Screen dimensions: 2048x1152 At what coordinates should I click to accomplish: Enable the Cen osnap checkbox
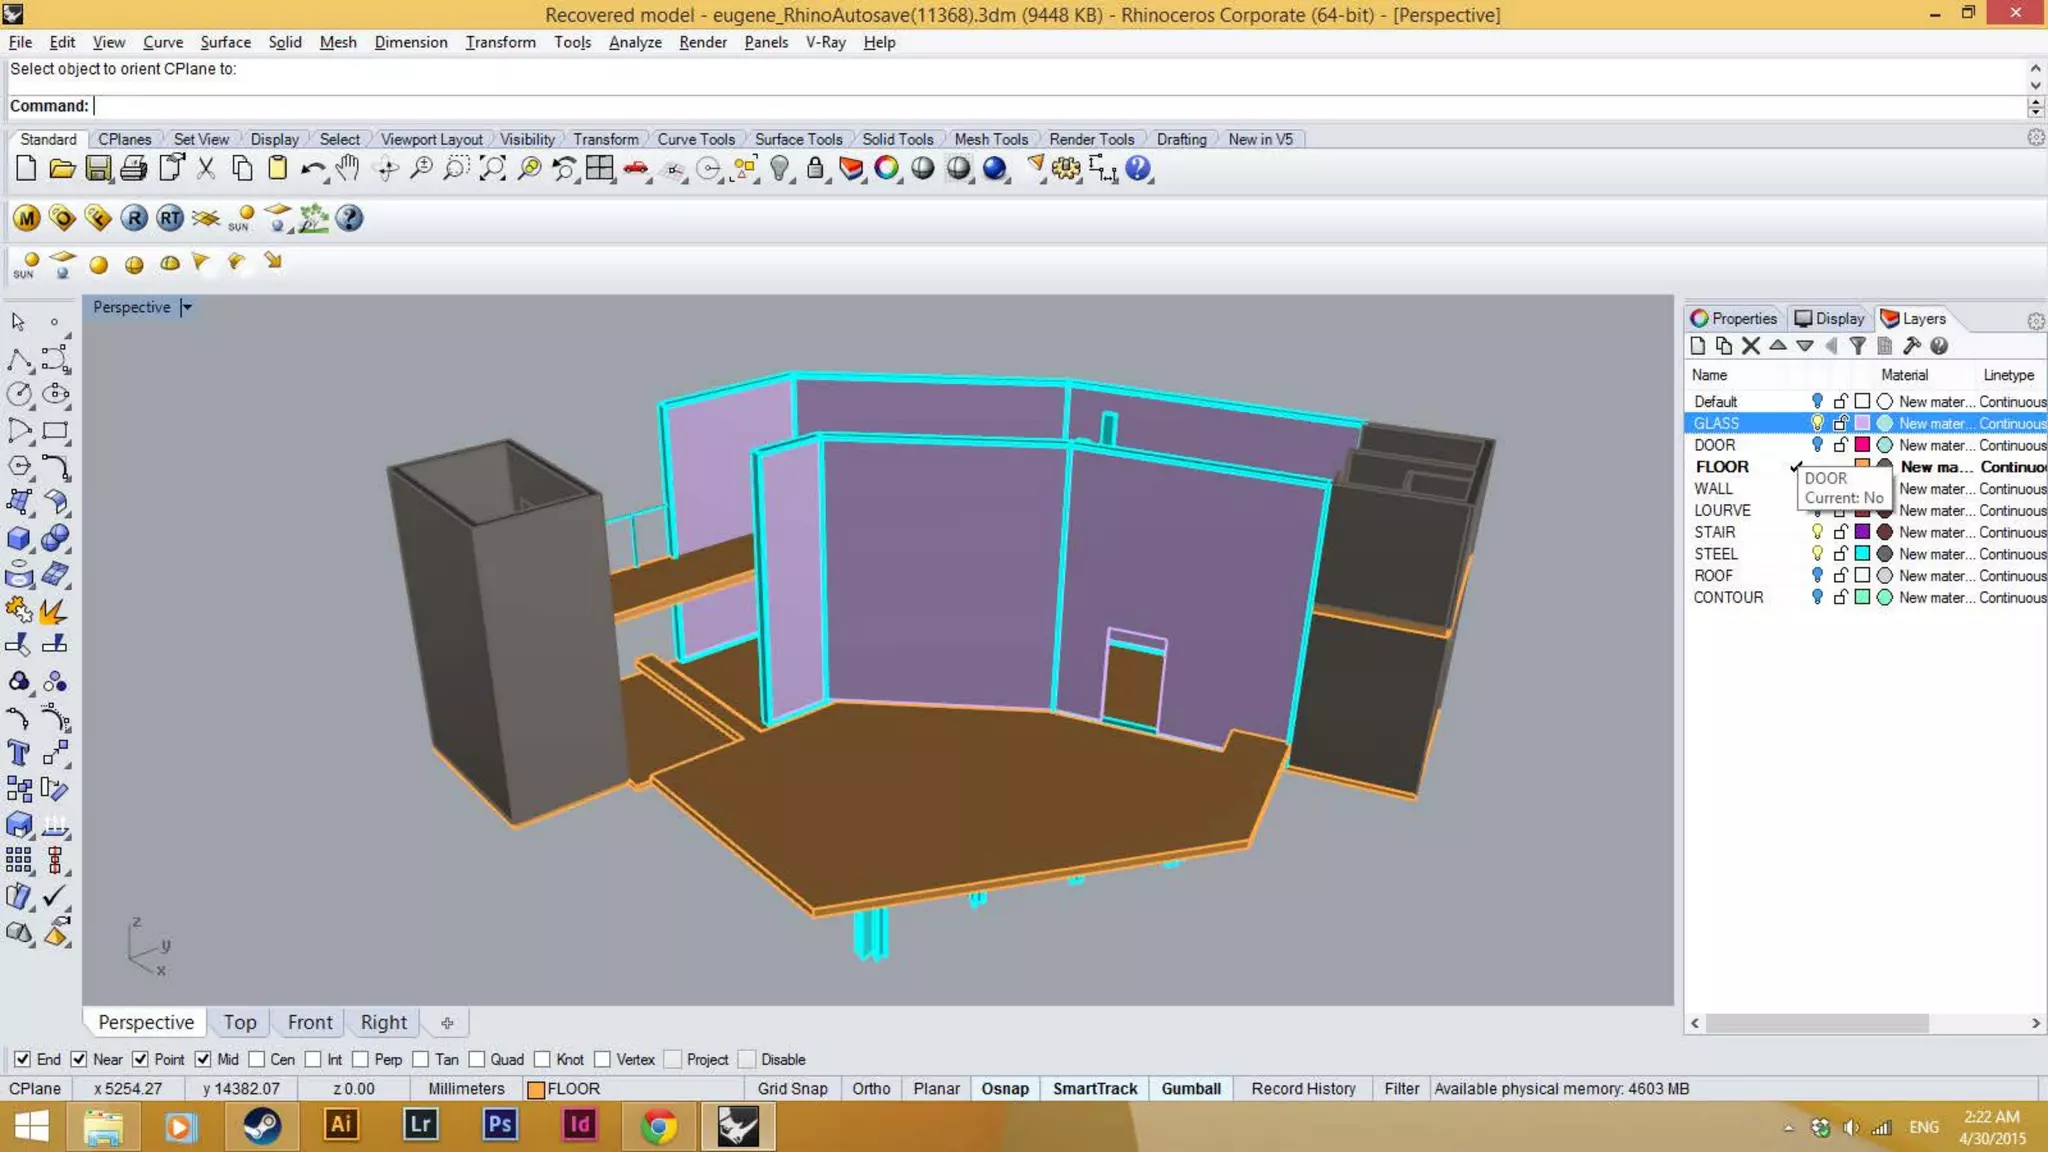[257, 1059]
